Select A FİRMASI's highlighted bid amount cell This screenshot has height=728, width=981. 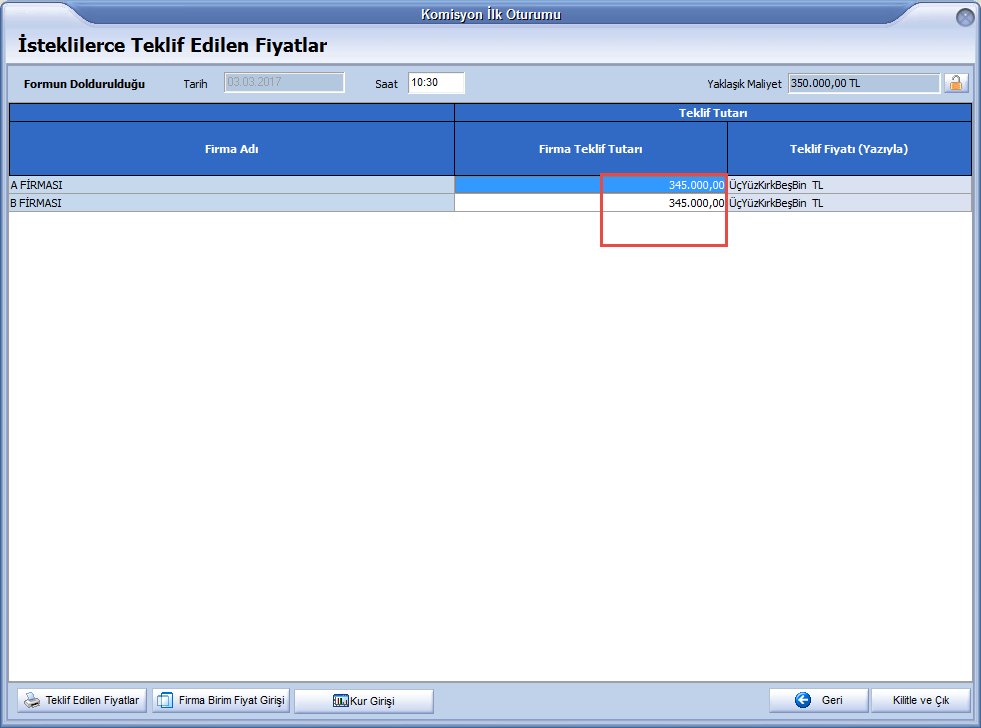590,185
